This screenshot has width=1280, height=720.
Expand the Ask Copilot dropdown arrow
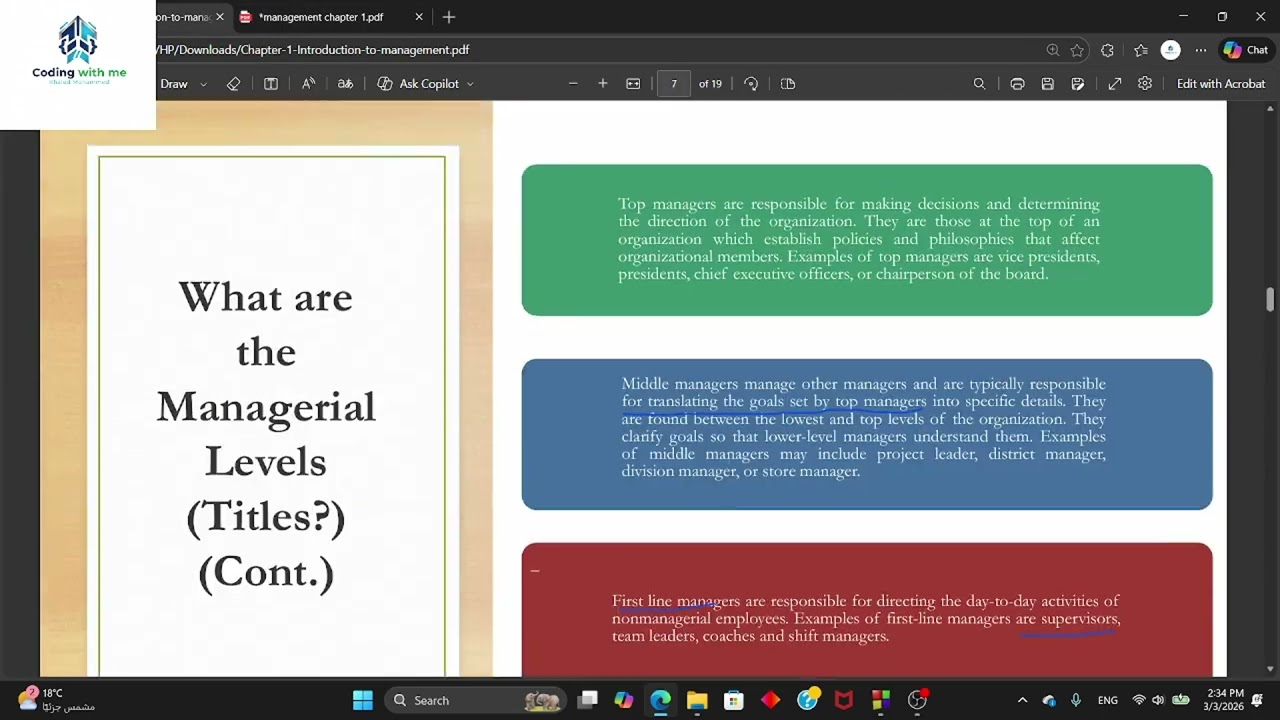tap(470, 84)
